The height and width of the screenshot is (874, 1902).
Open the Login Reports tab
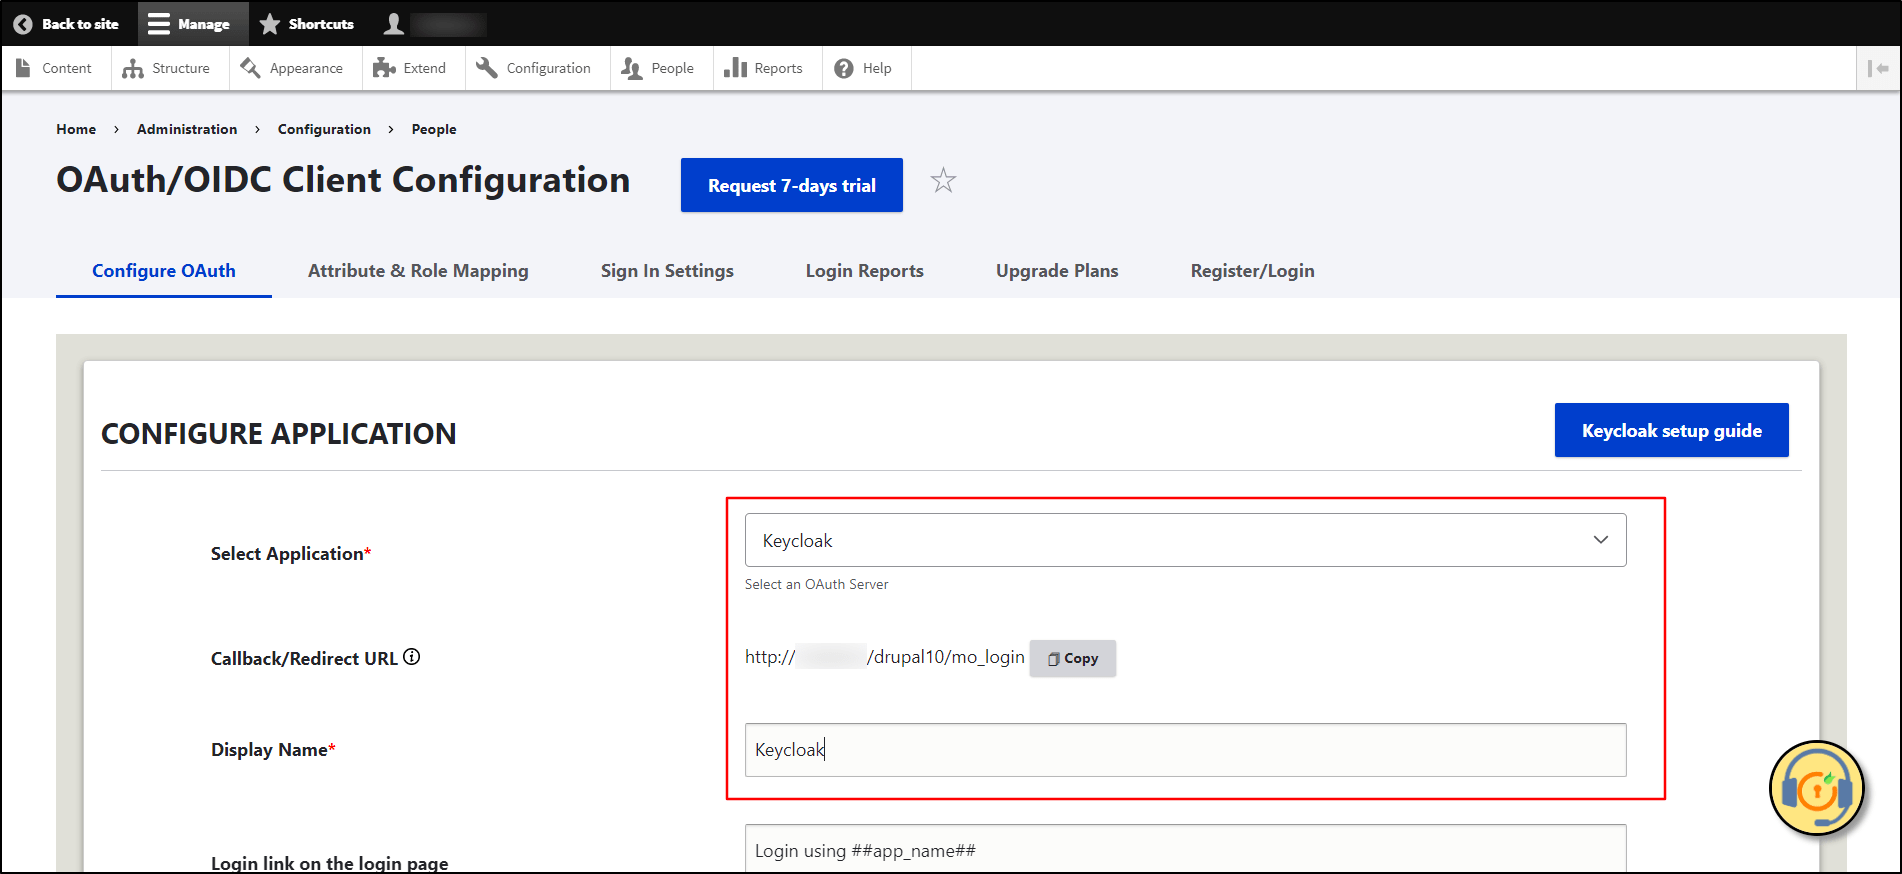[865, 271]
